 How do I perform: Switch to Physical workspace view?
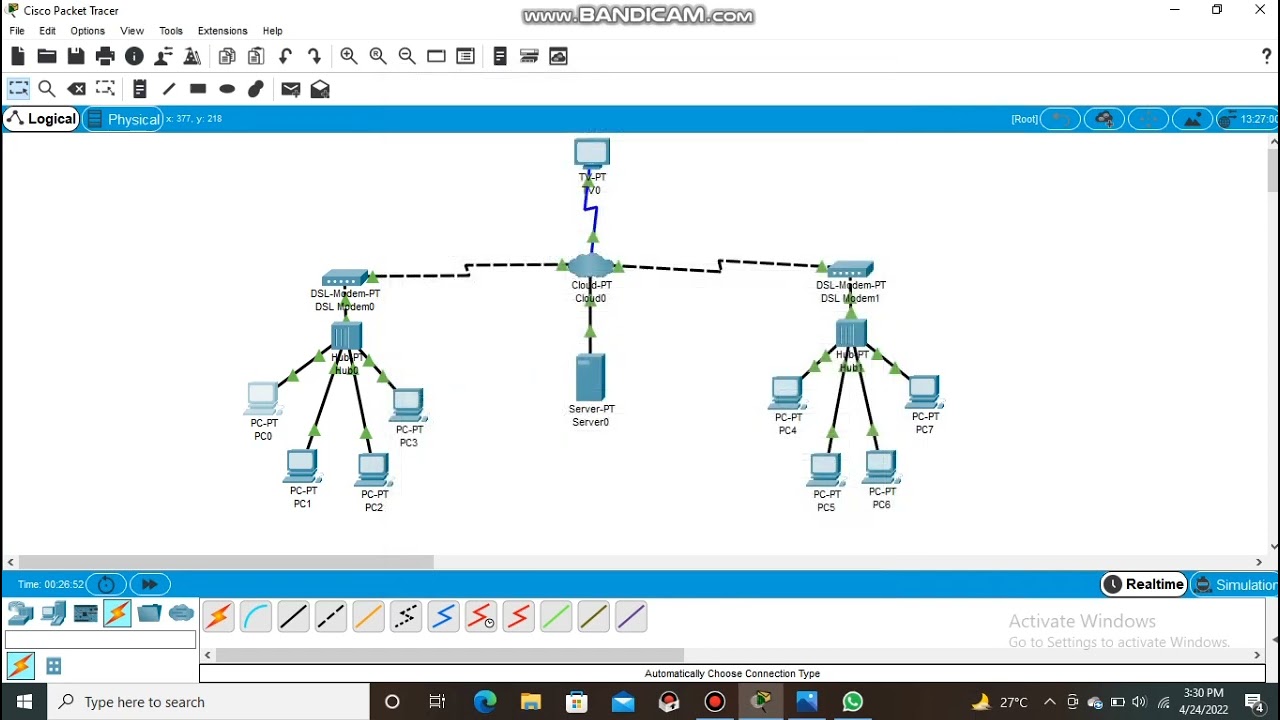coord(123,119)
